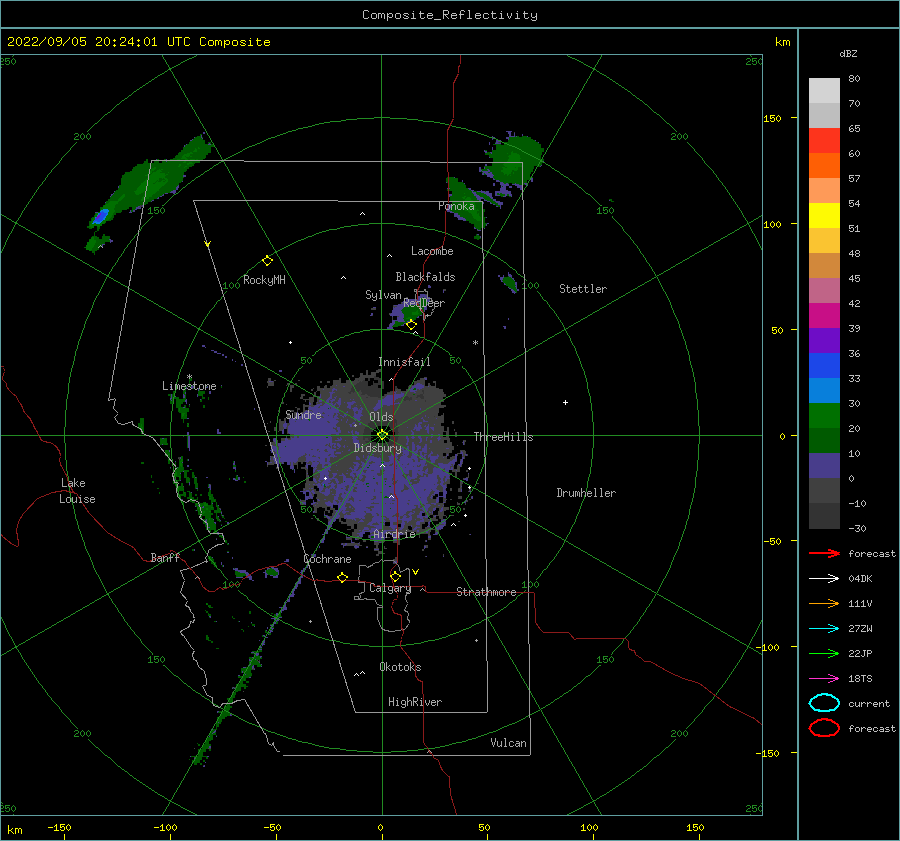Click the ThreeHills label
This screenshot has width=900, height=841.
pos(503,437)
